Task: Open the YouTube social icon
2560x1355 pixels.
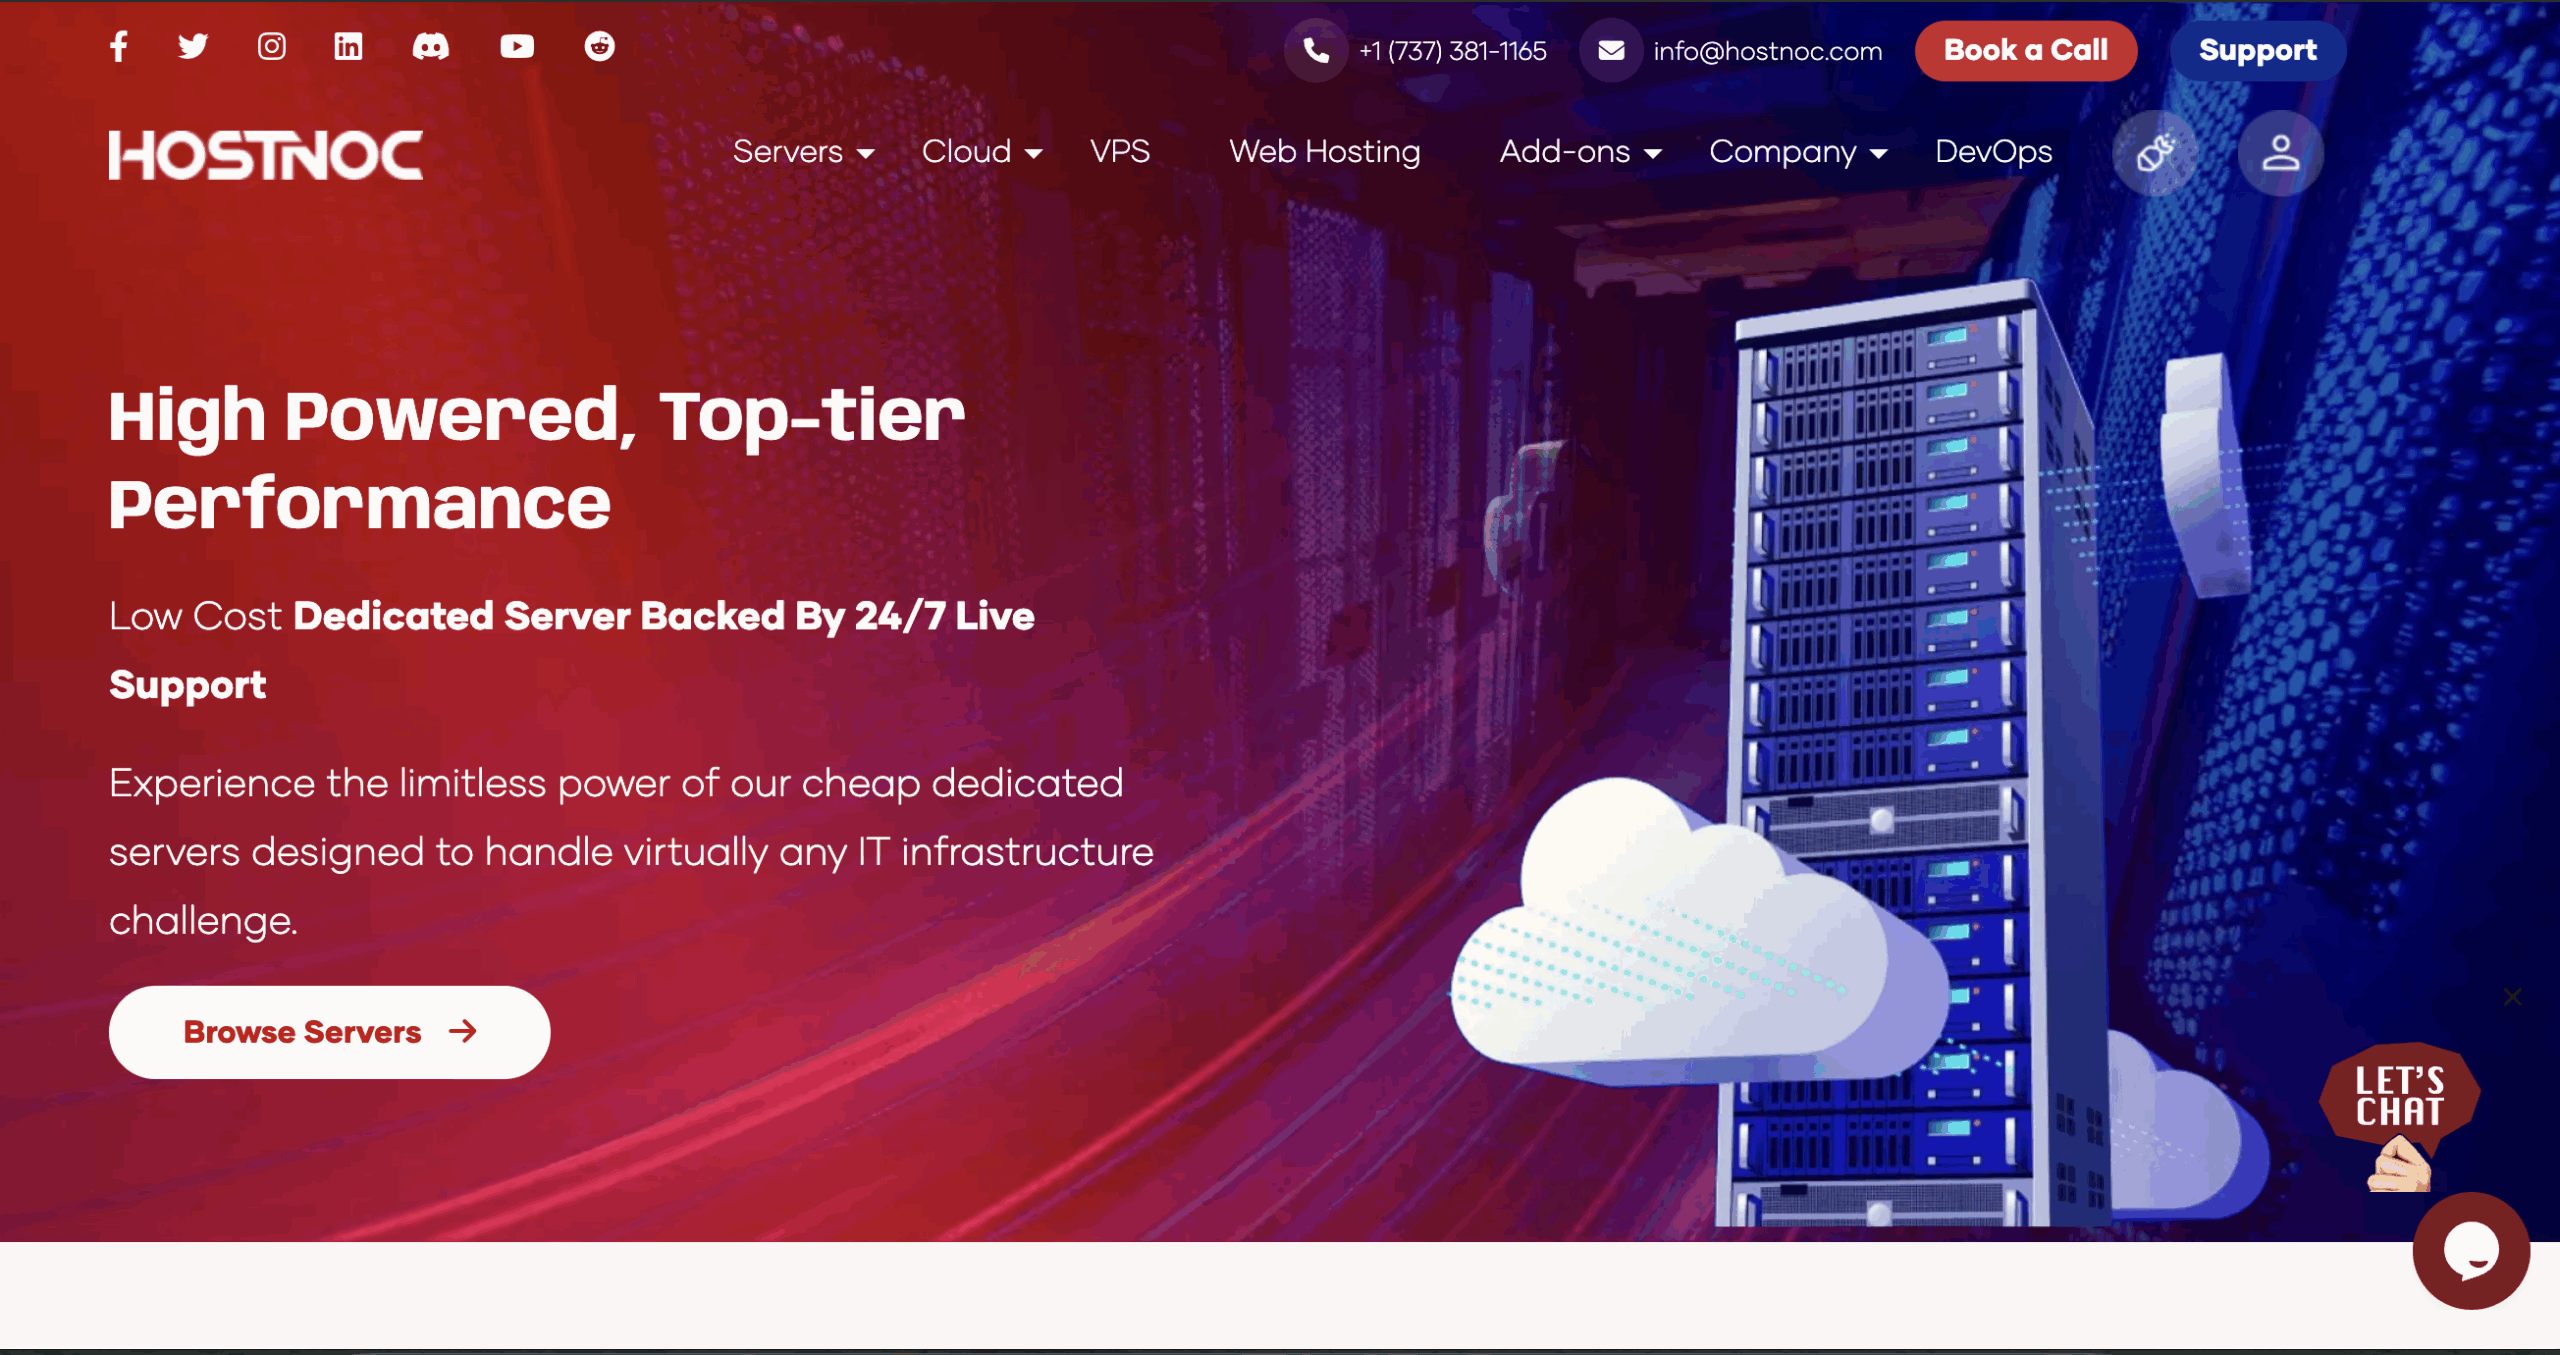Action: 517,46
